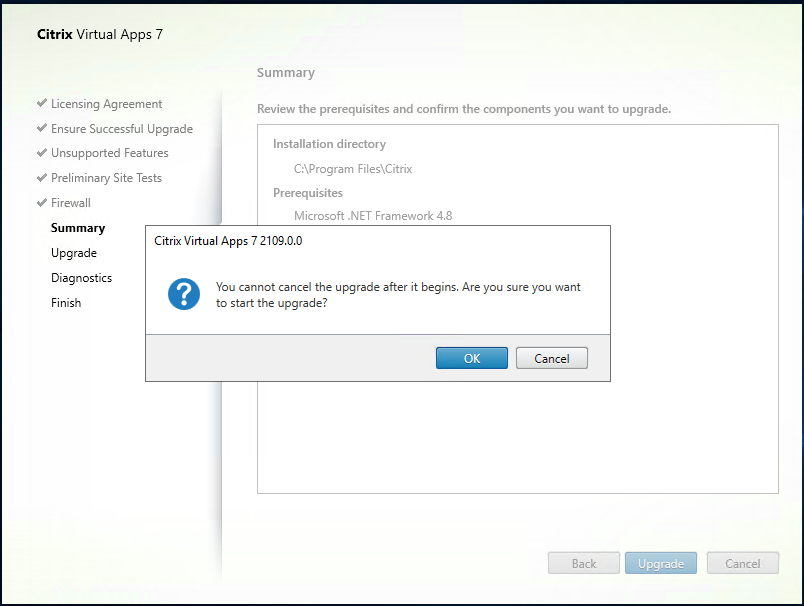Image resolution: width=804 pixels, height=606 pixels.
Task: Open the Diagnostics step
Action: (x=82, y=278)
